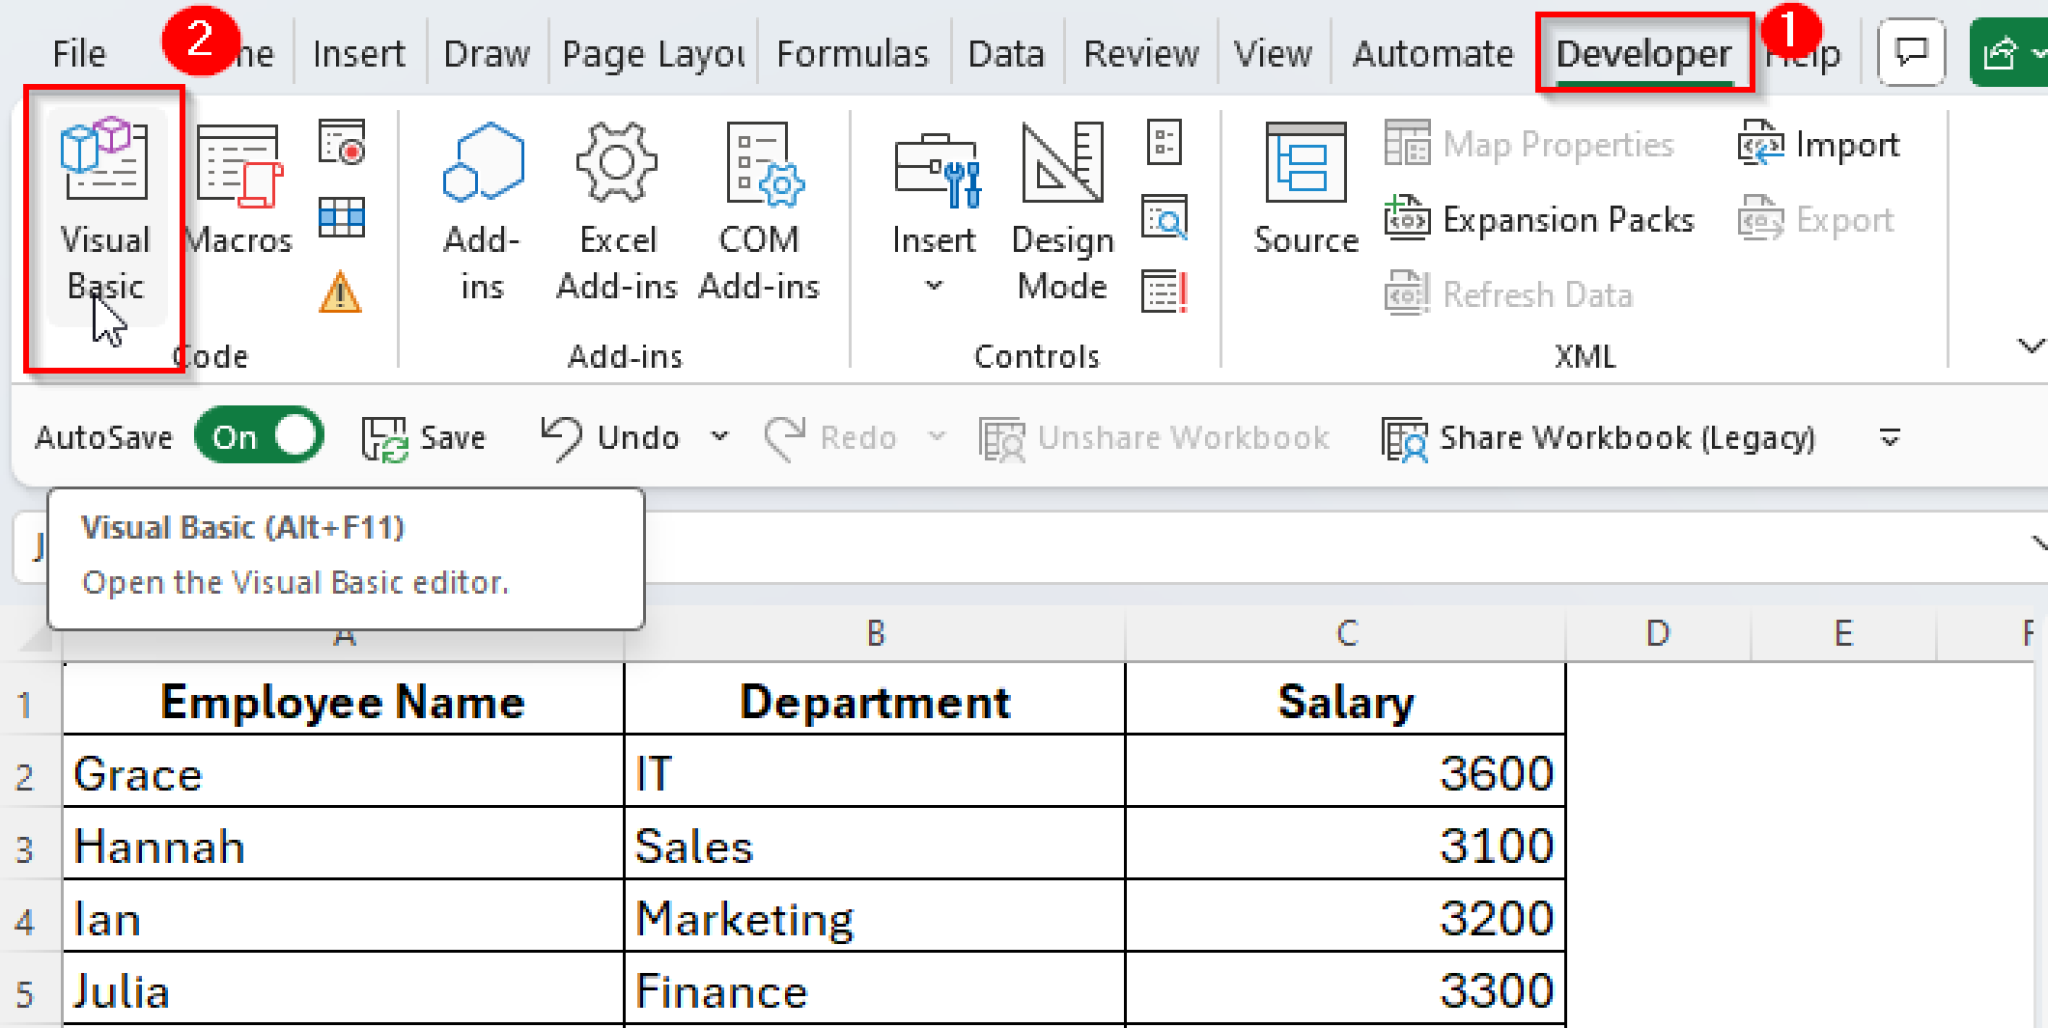
Task: Toggle the Run Dialog control
Action: coord(1166,291)
